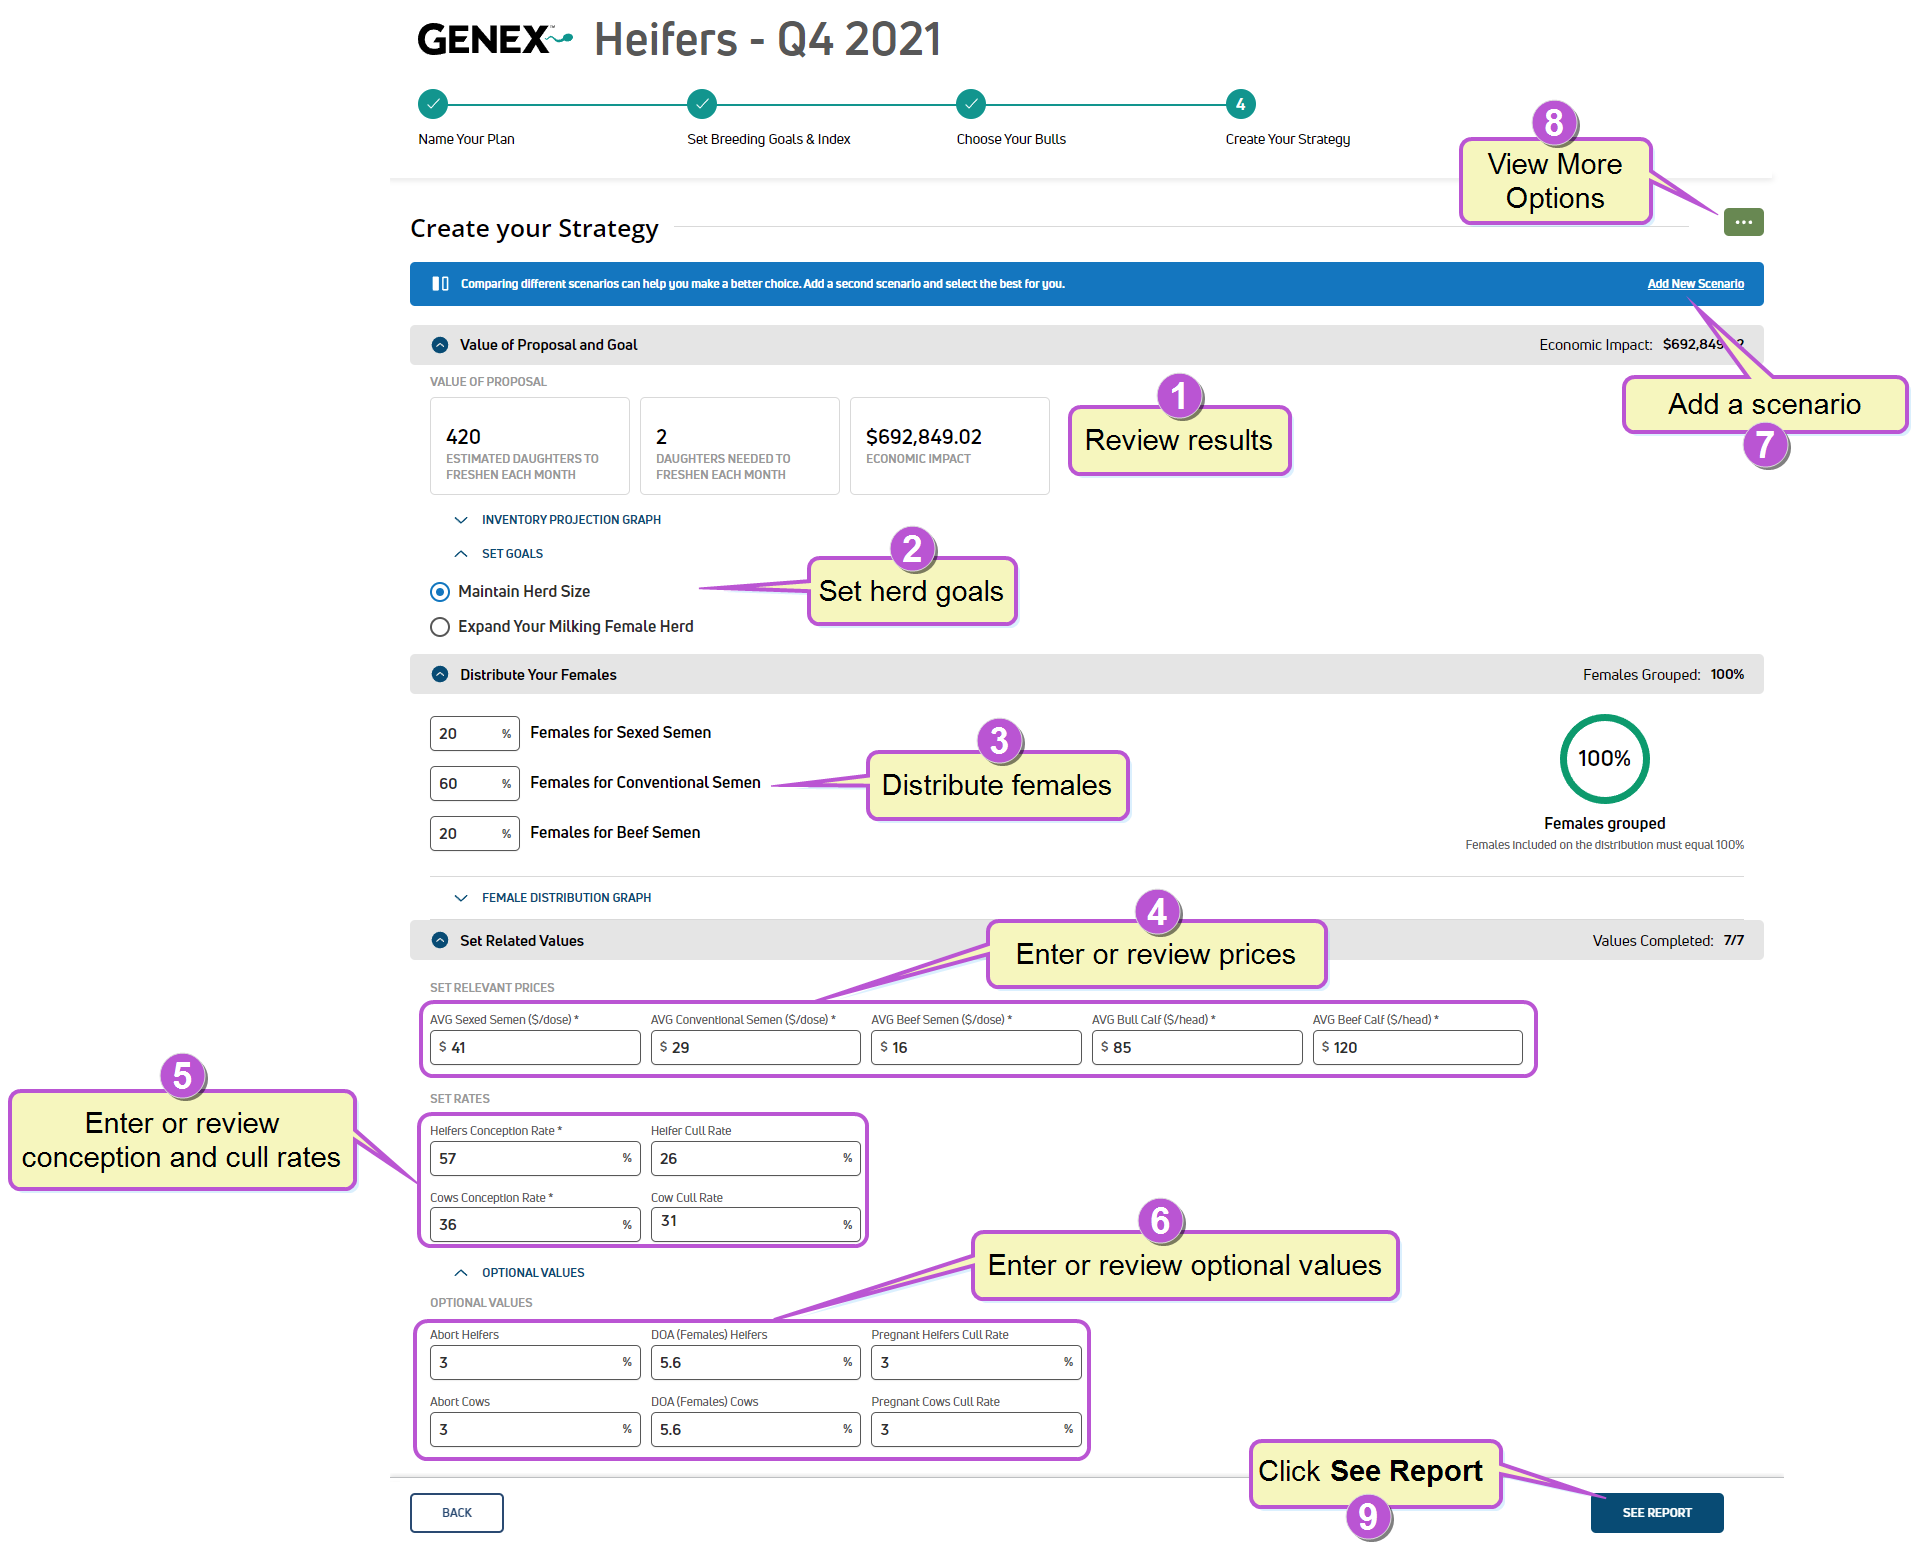Click the Add New Scenario link
Viewport: 1921px width, 1552px height.
[1695, 284]
